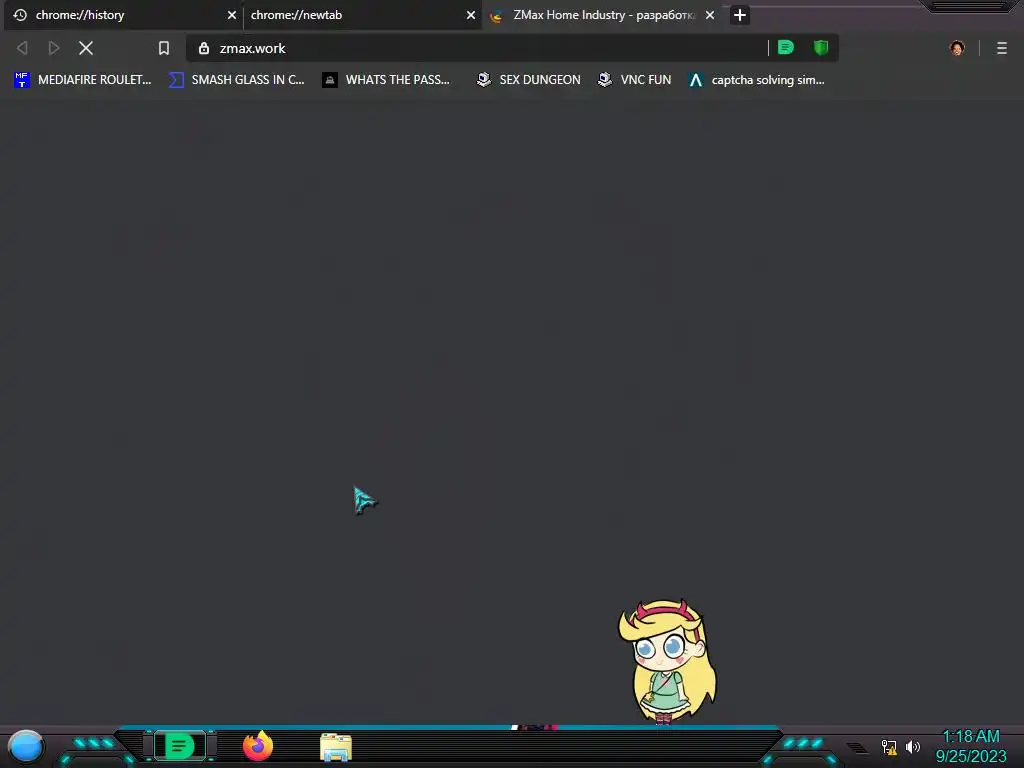
Task: Switch to the chrome://history tab
Action: 123,15
